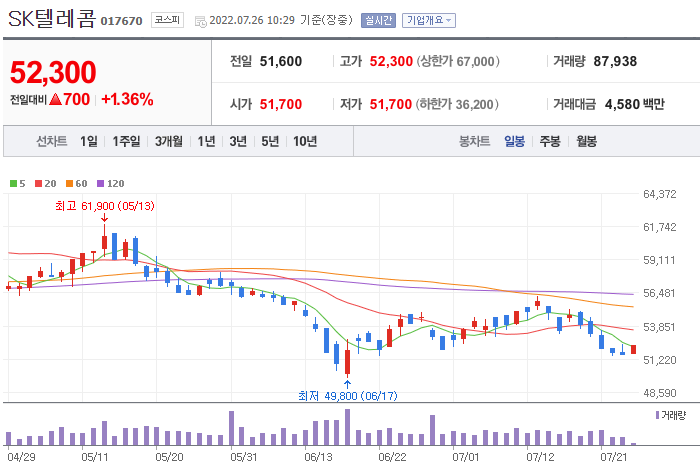
Task: Click the purple 120-day moving average legend swatch
Action: pos(100,184)
